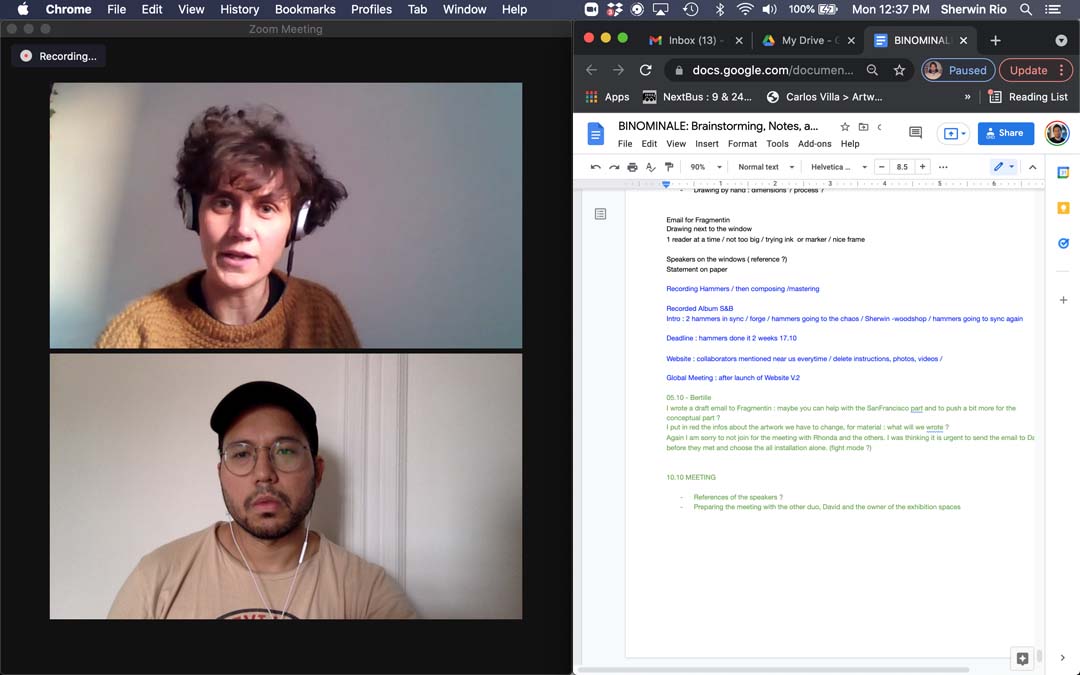
Task: Open the present-to-meeting dropdown button
Action: tap(954, 134)
